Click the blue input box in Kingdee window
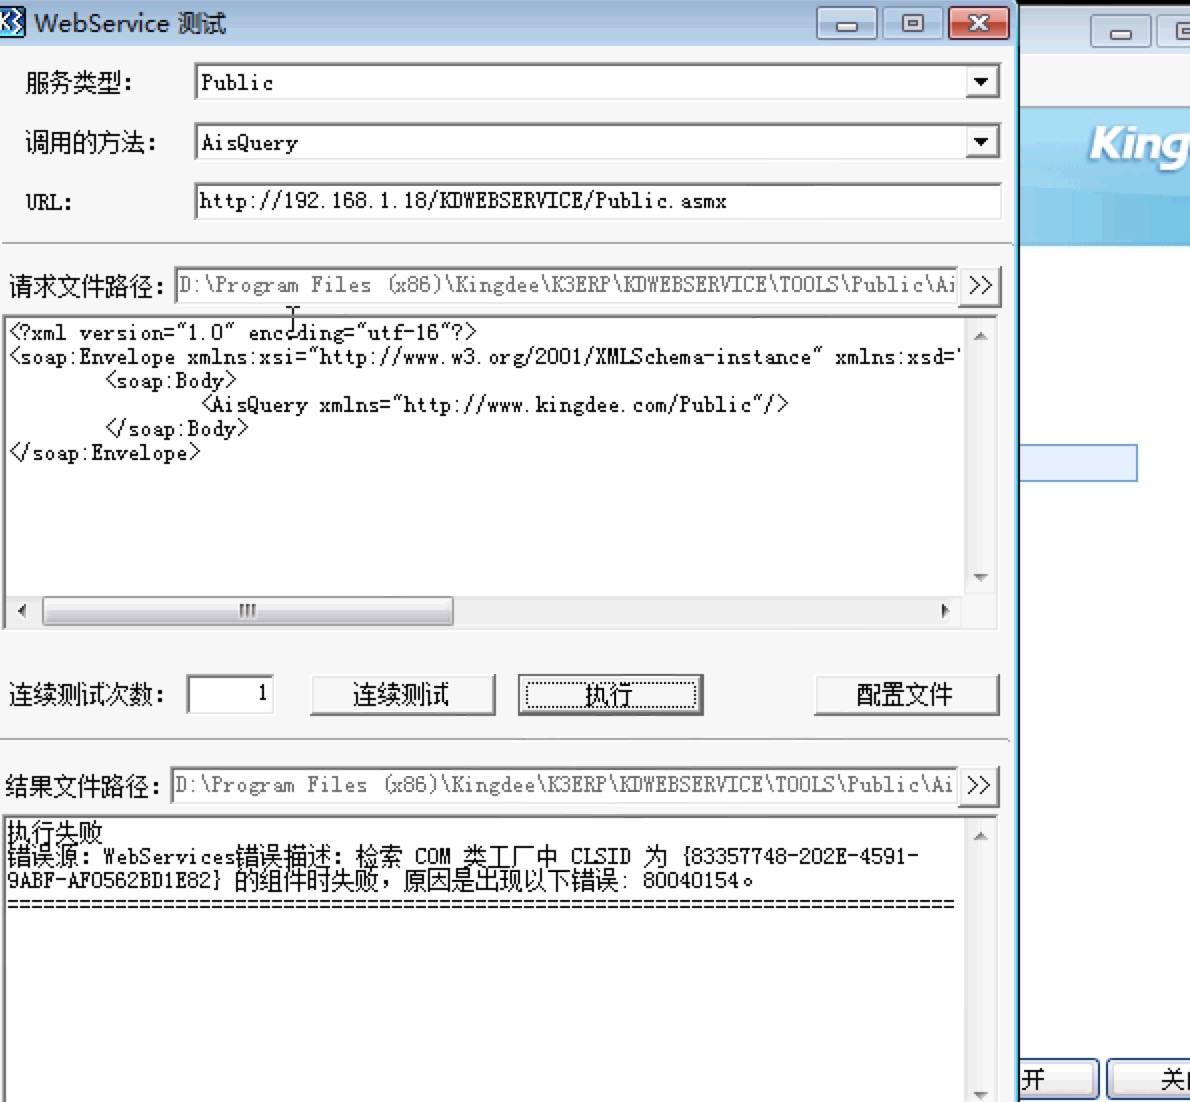Screen dimensions: 1190x1102 pos(1078,463)
